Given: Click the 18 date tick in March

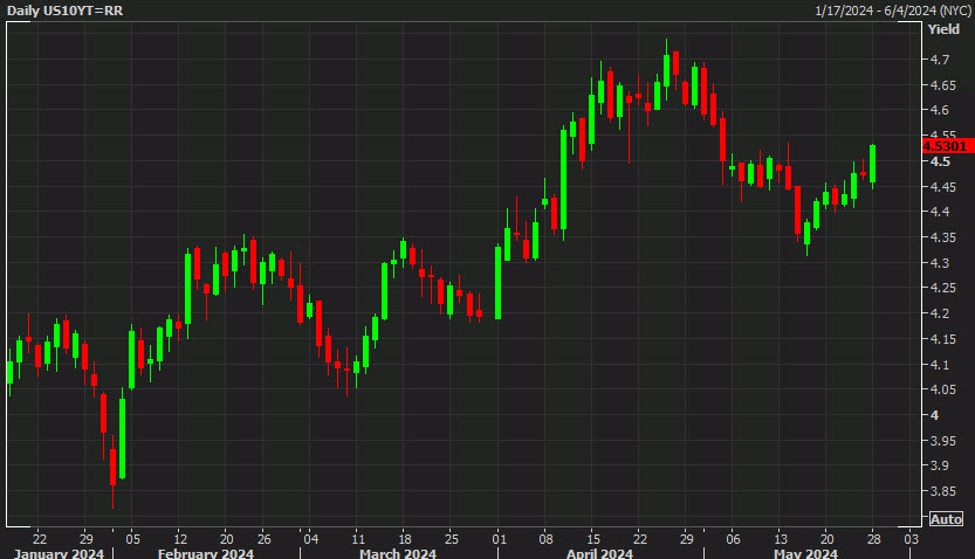Looking at the screenshot, I should pos(405,539).
